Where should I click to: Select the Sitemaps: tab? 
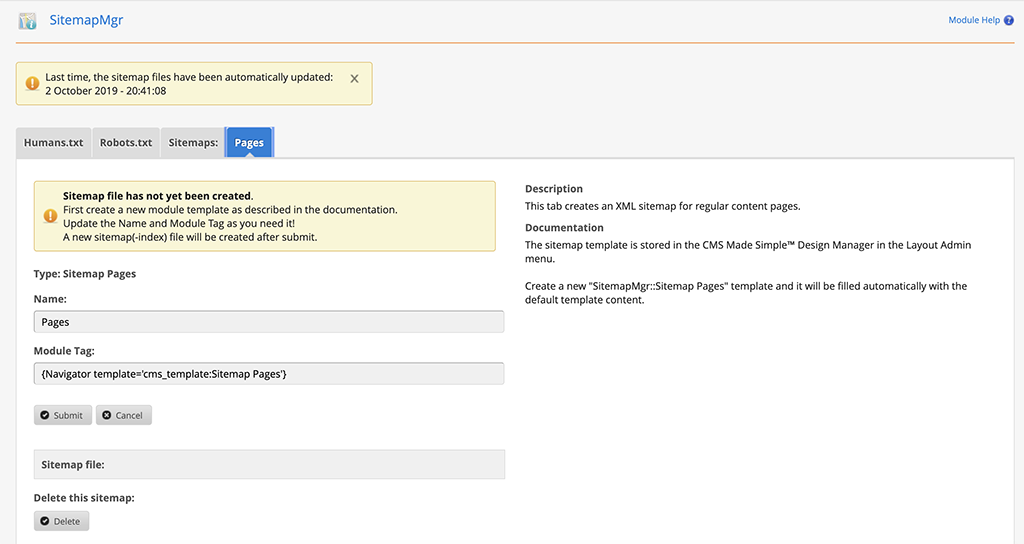193,143
